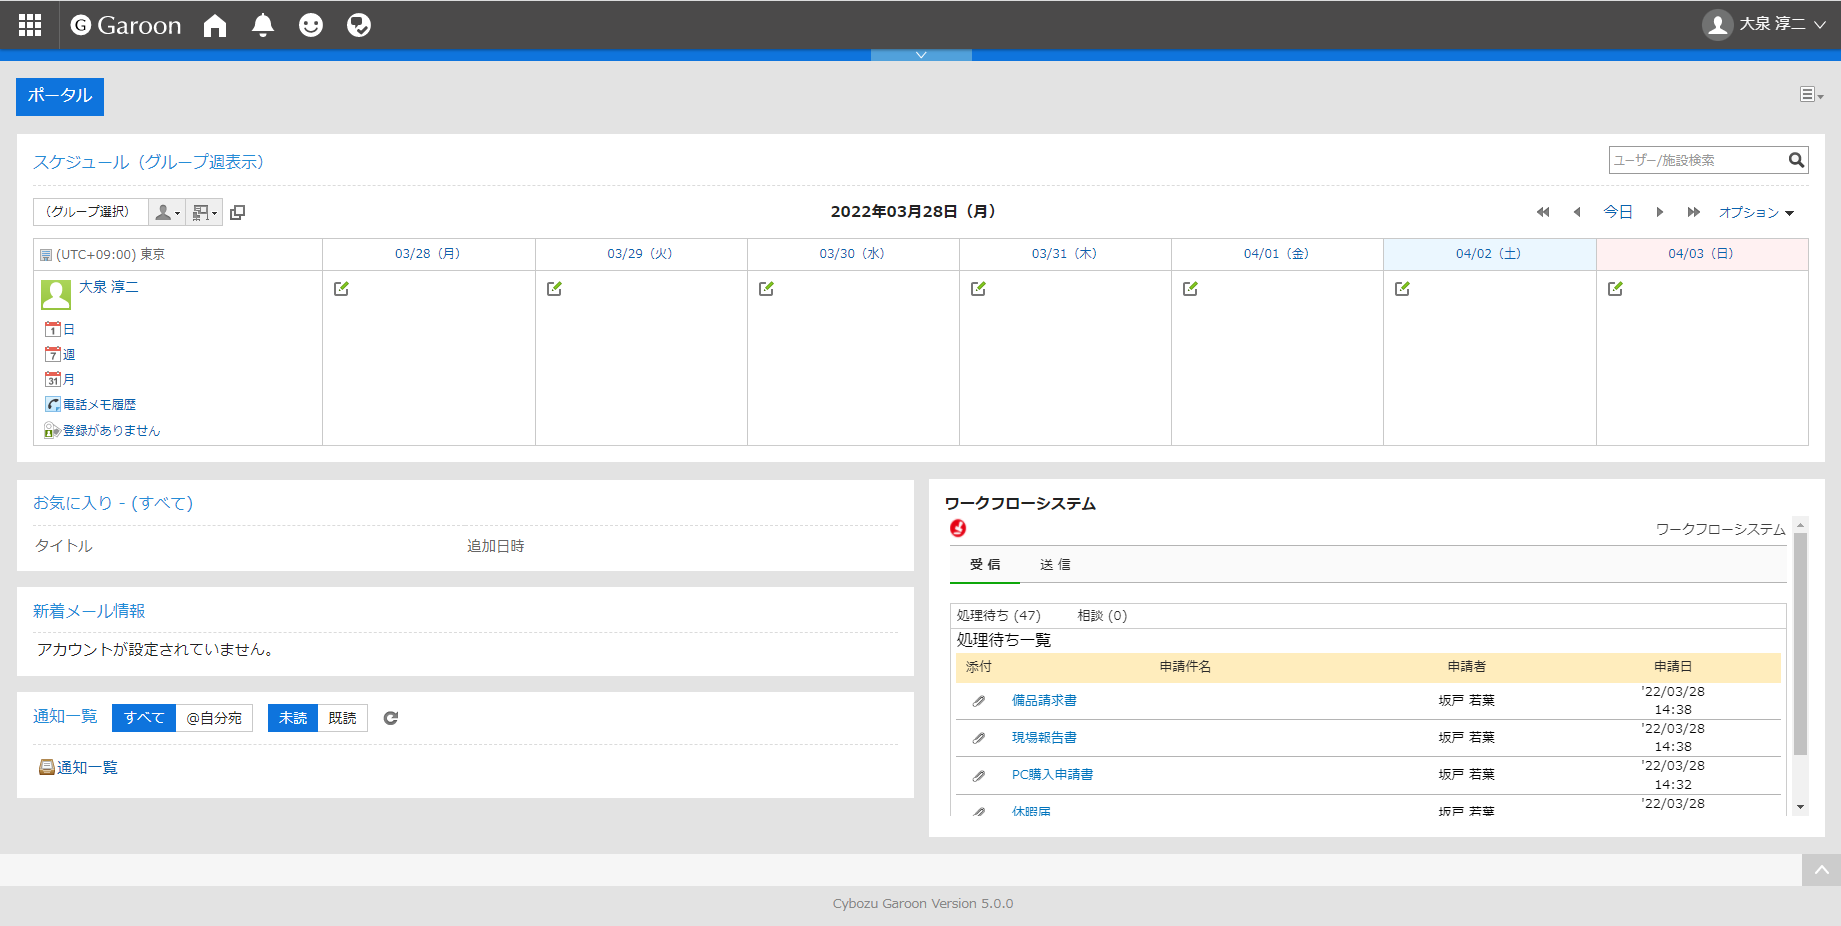Add new event on 03/28 Monday
This screenshot has width=1841, height=926.
point(342,289)
